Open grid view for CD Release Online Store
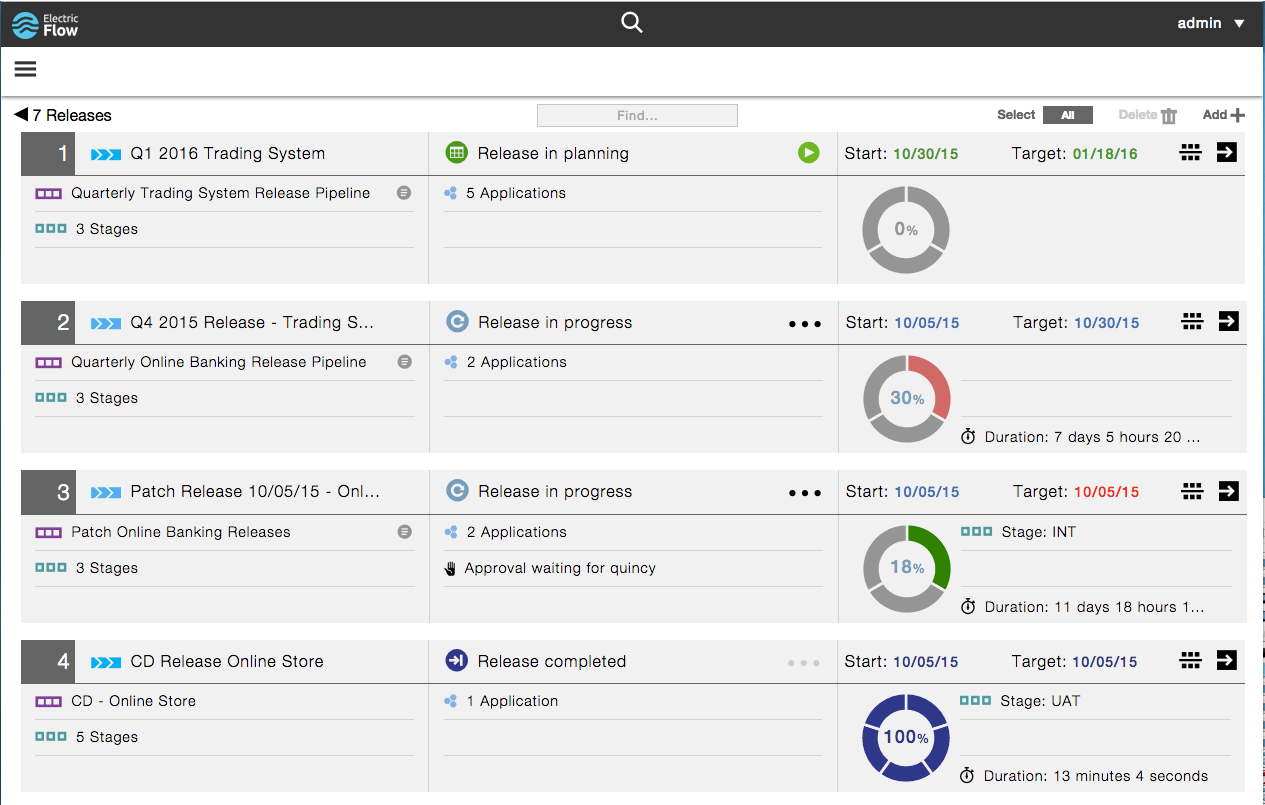 1190,660
